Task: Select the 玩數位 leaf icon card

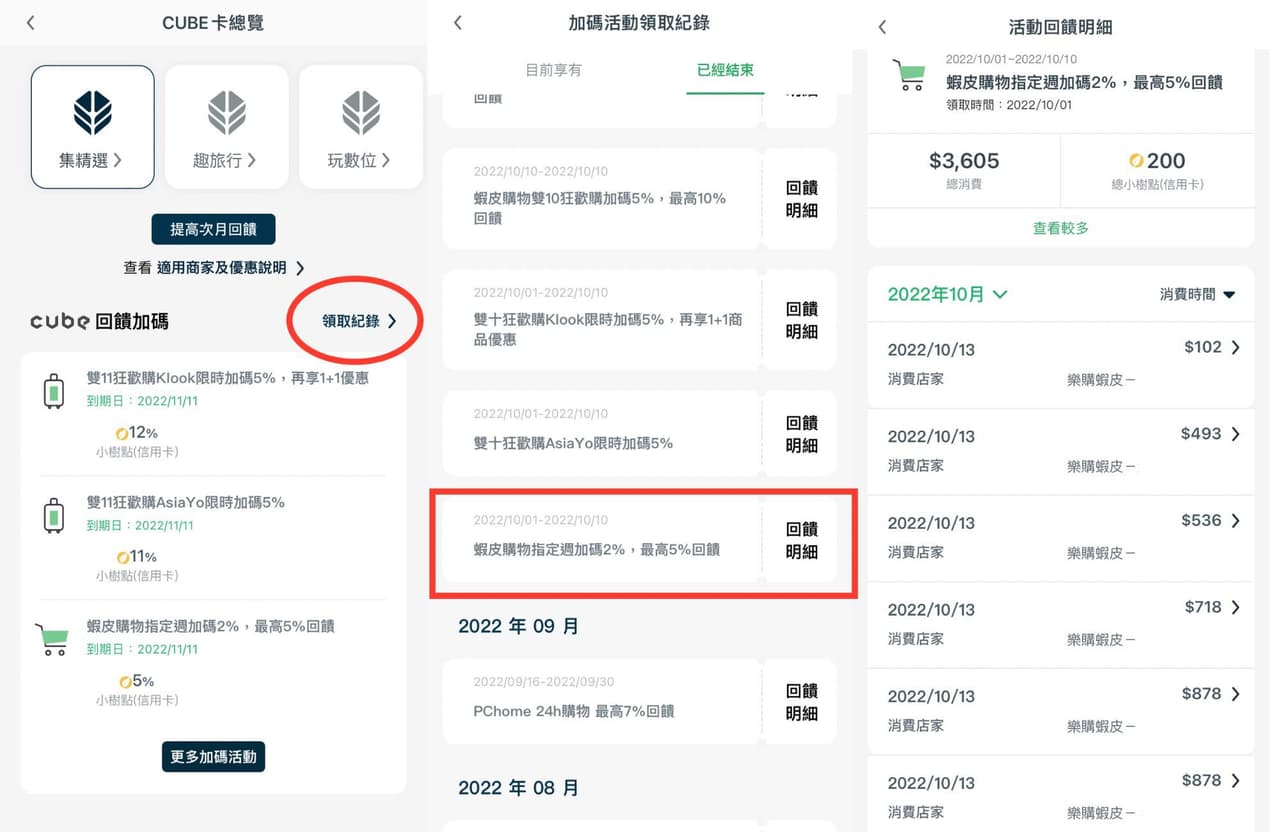Action: pyautogui.click(x=361, y=127)
